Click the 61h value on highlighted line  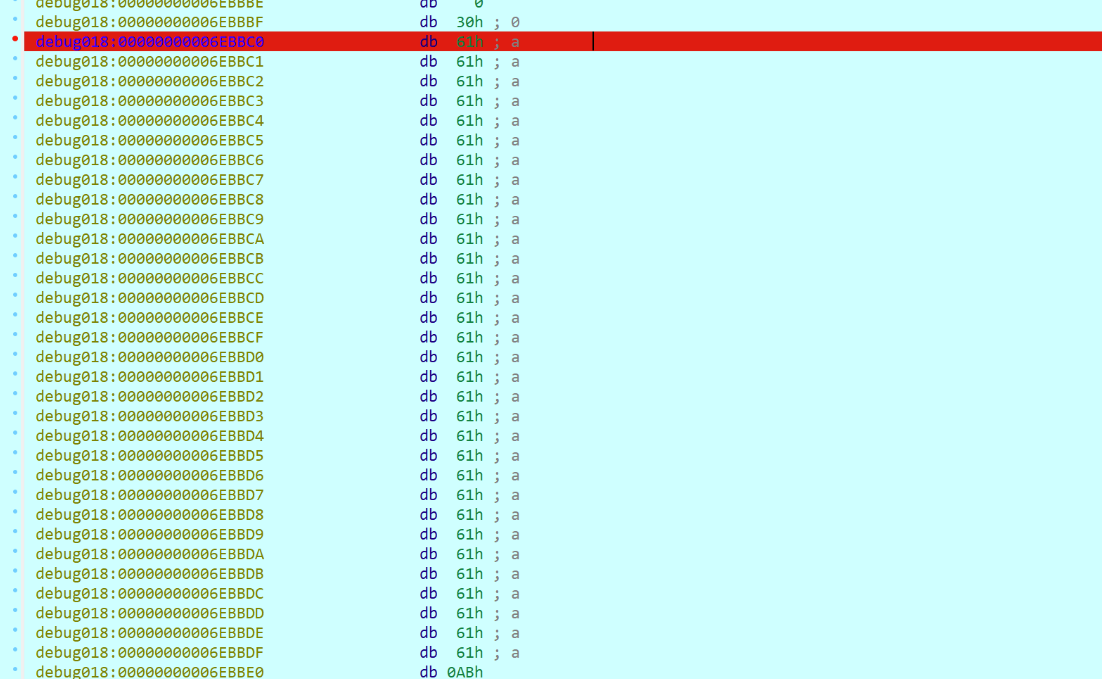469,42
